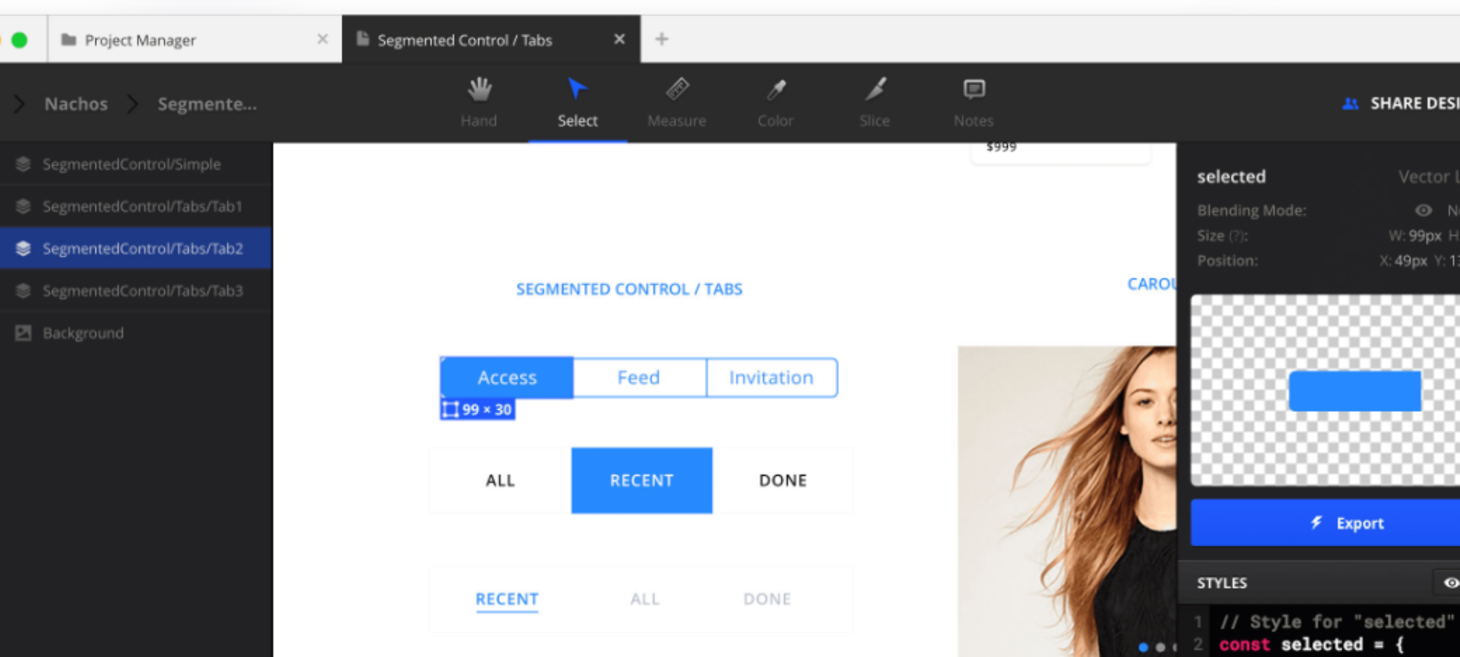Choose the Measure ruler tool
Screen dimensions: 1460x657
(x=677, y=102)
